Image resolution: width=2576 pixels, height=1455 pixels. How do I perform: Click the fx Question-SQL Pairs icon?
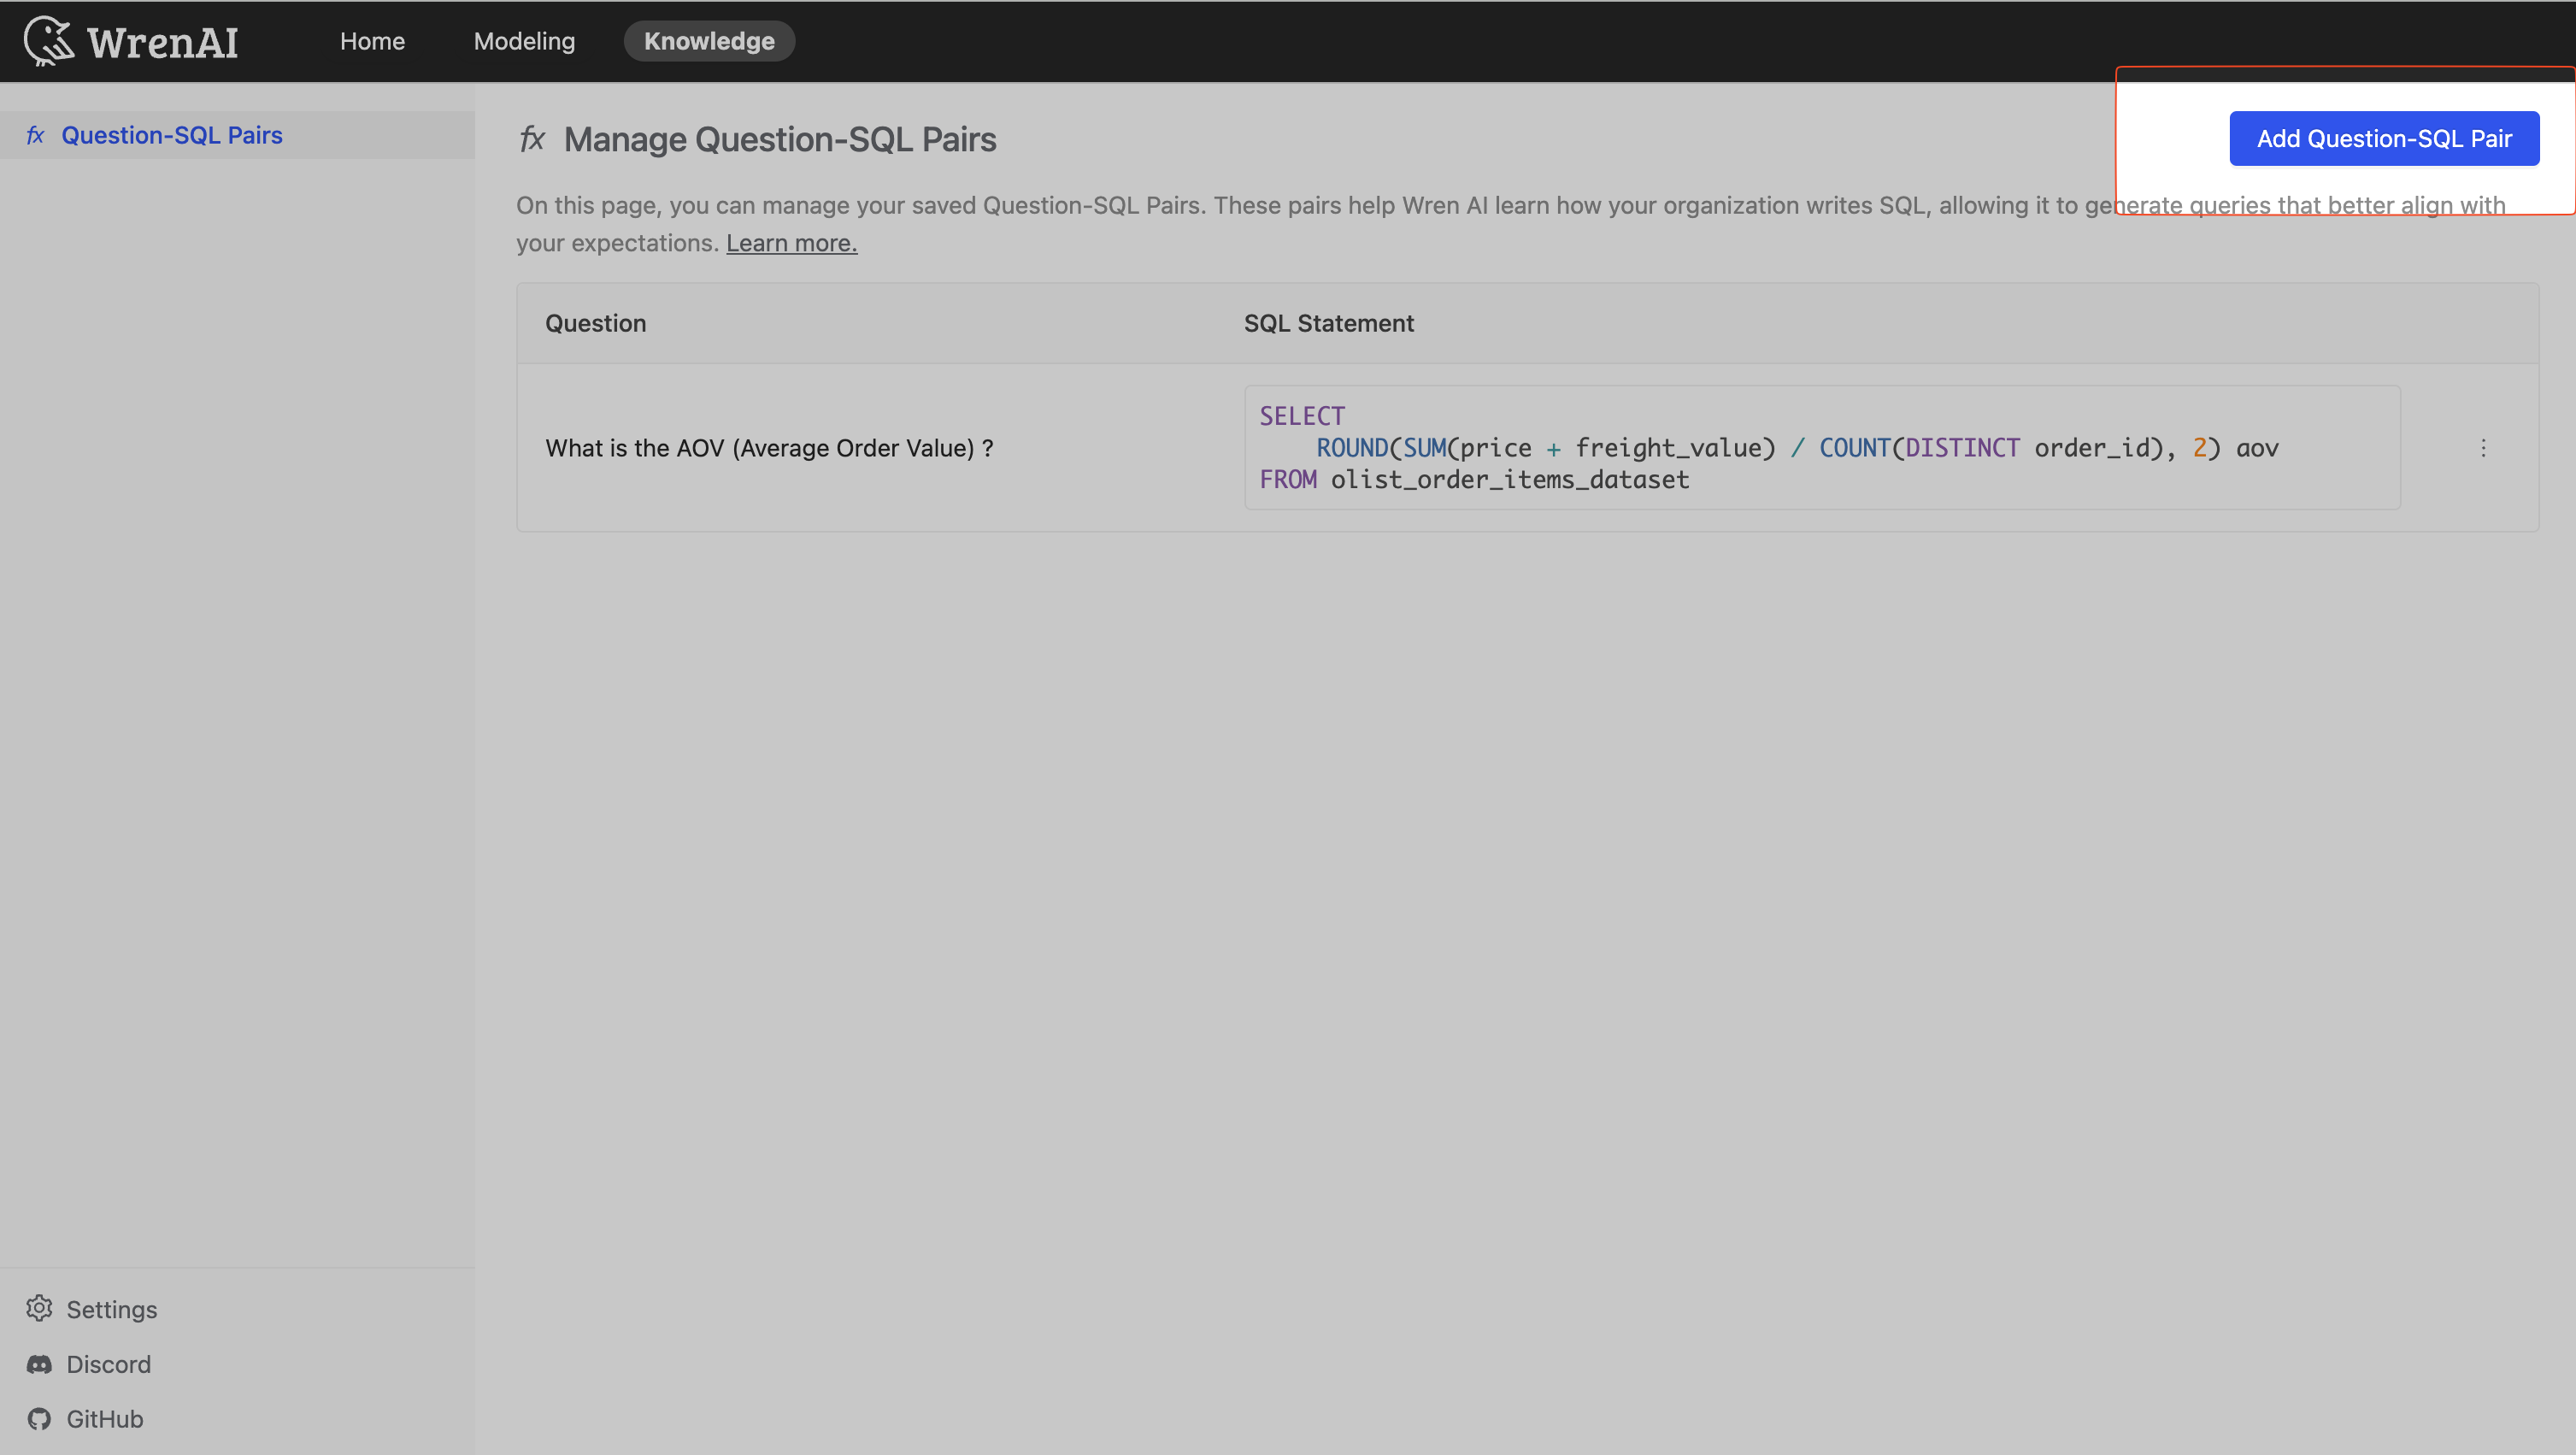35,133
